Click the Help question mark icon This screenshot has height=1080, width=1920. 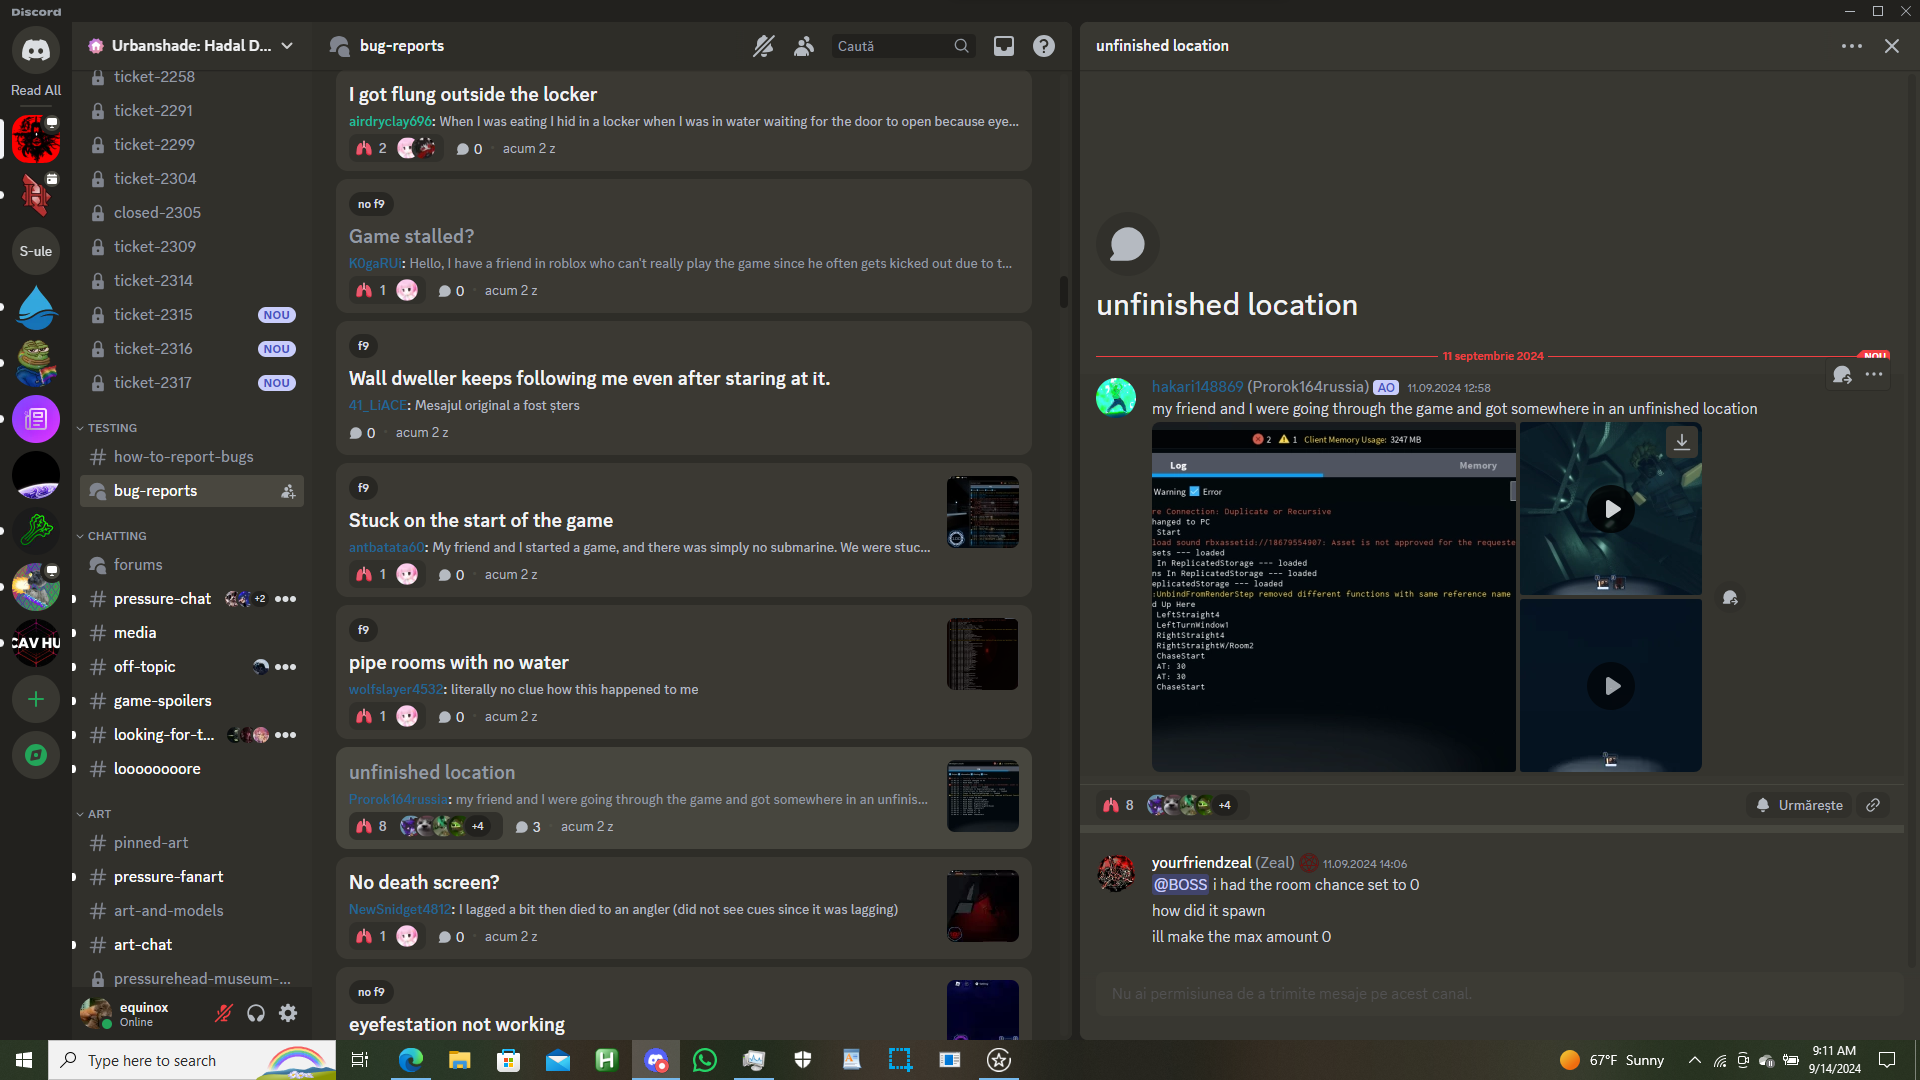pos(1043,46)
